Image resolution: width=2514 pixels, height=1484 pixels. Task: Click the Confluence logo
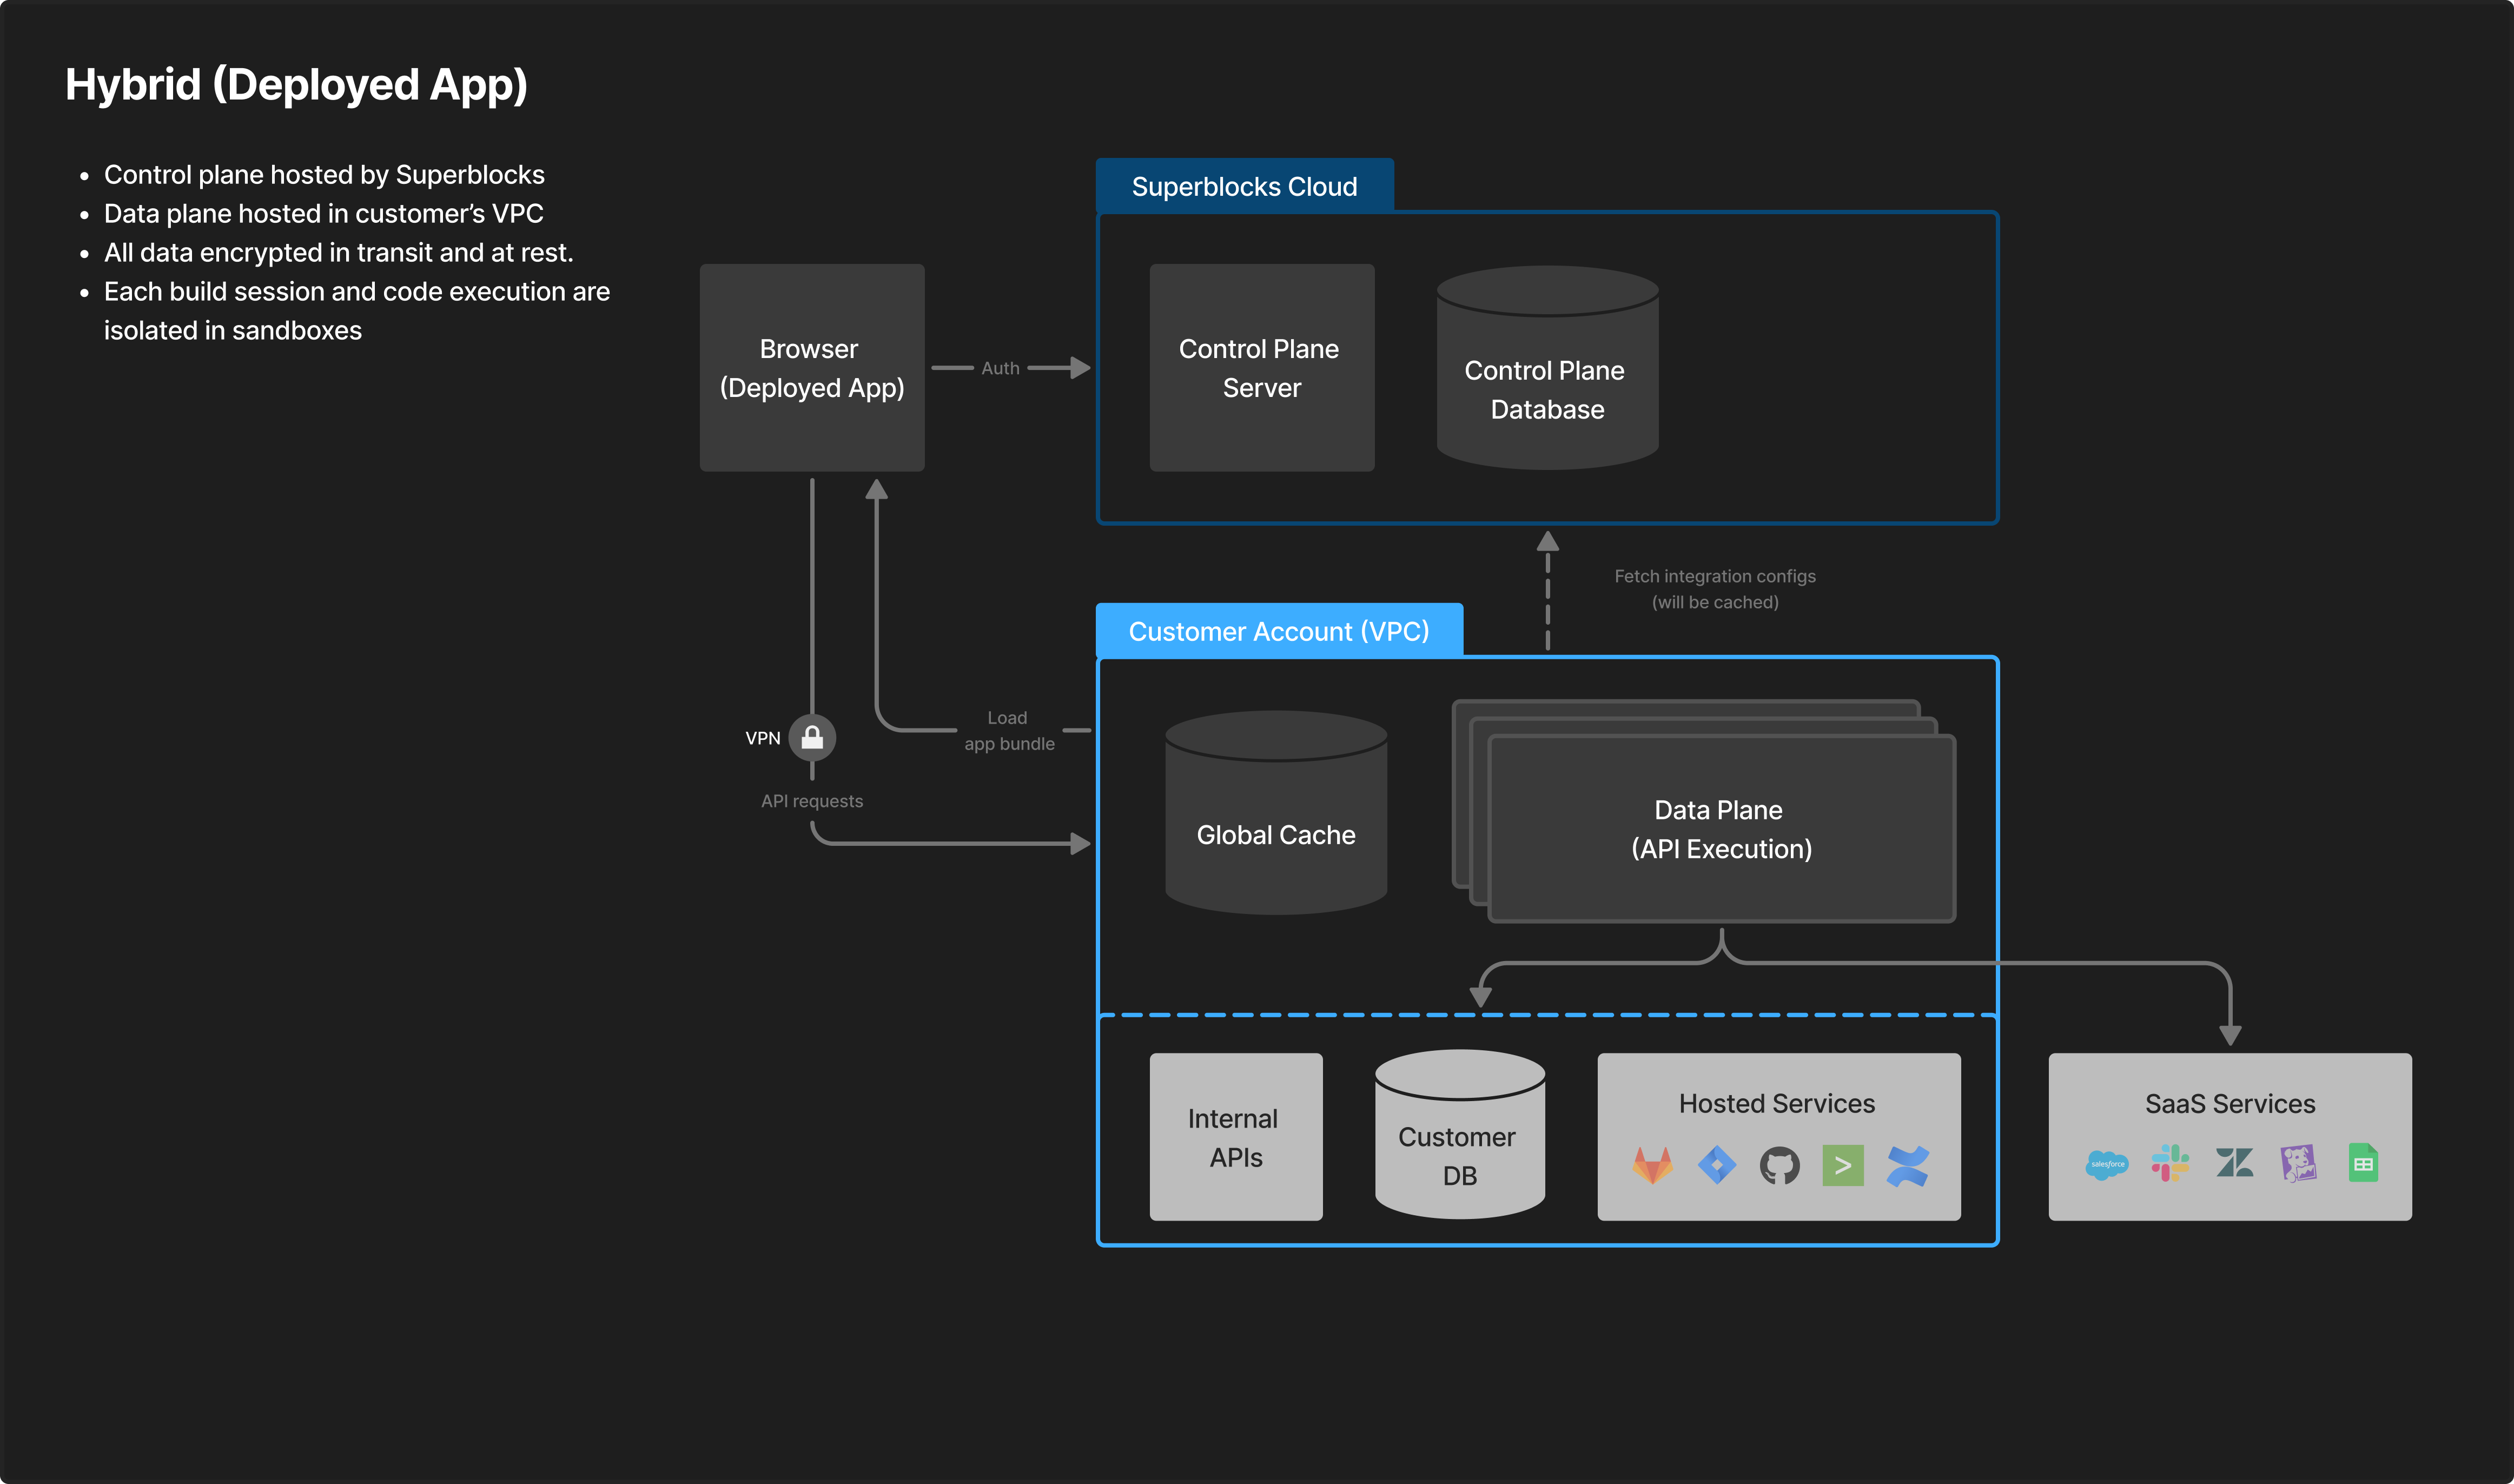(x=1907, y=1166)
